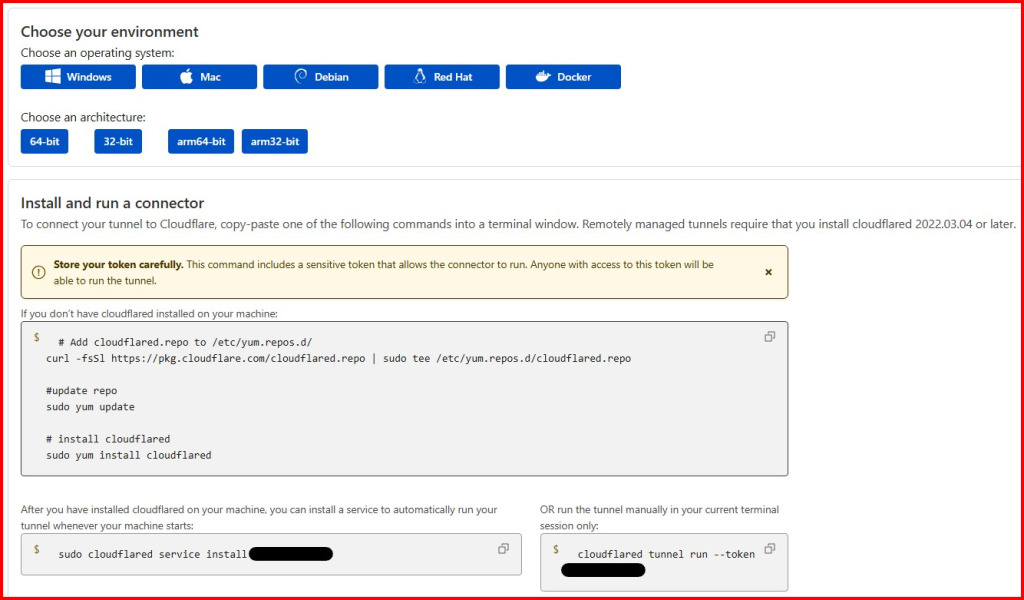The image size is (1024, 600).
Task: Choose the arm32-bit architecture
Action: coord(274,142)
